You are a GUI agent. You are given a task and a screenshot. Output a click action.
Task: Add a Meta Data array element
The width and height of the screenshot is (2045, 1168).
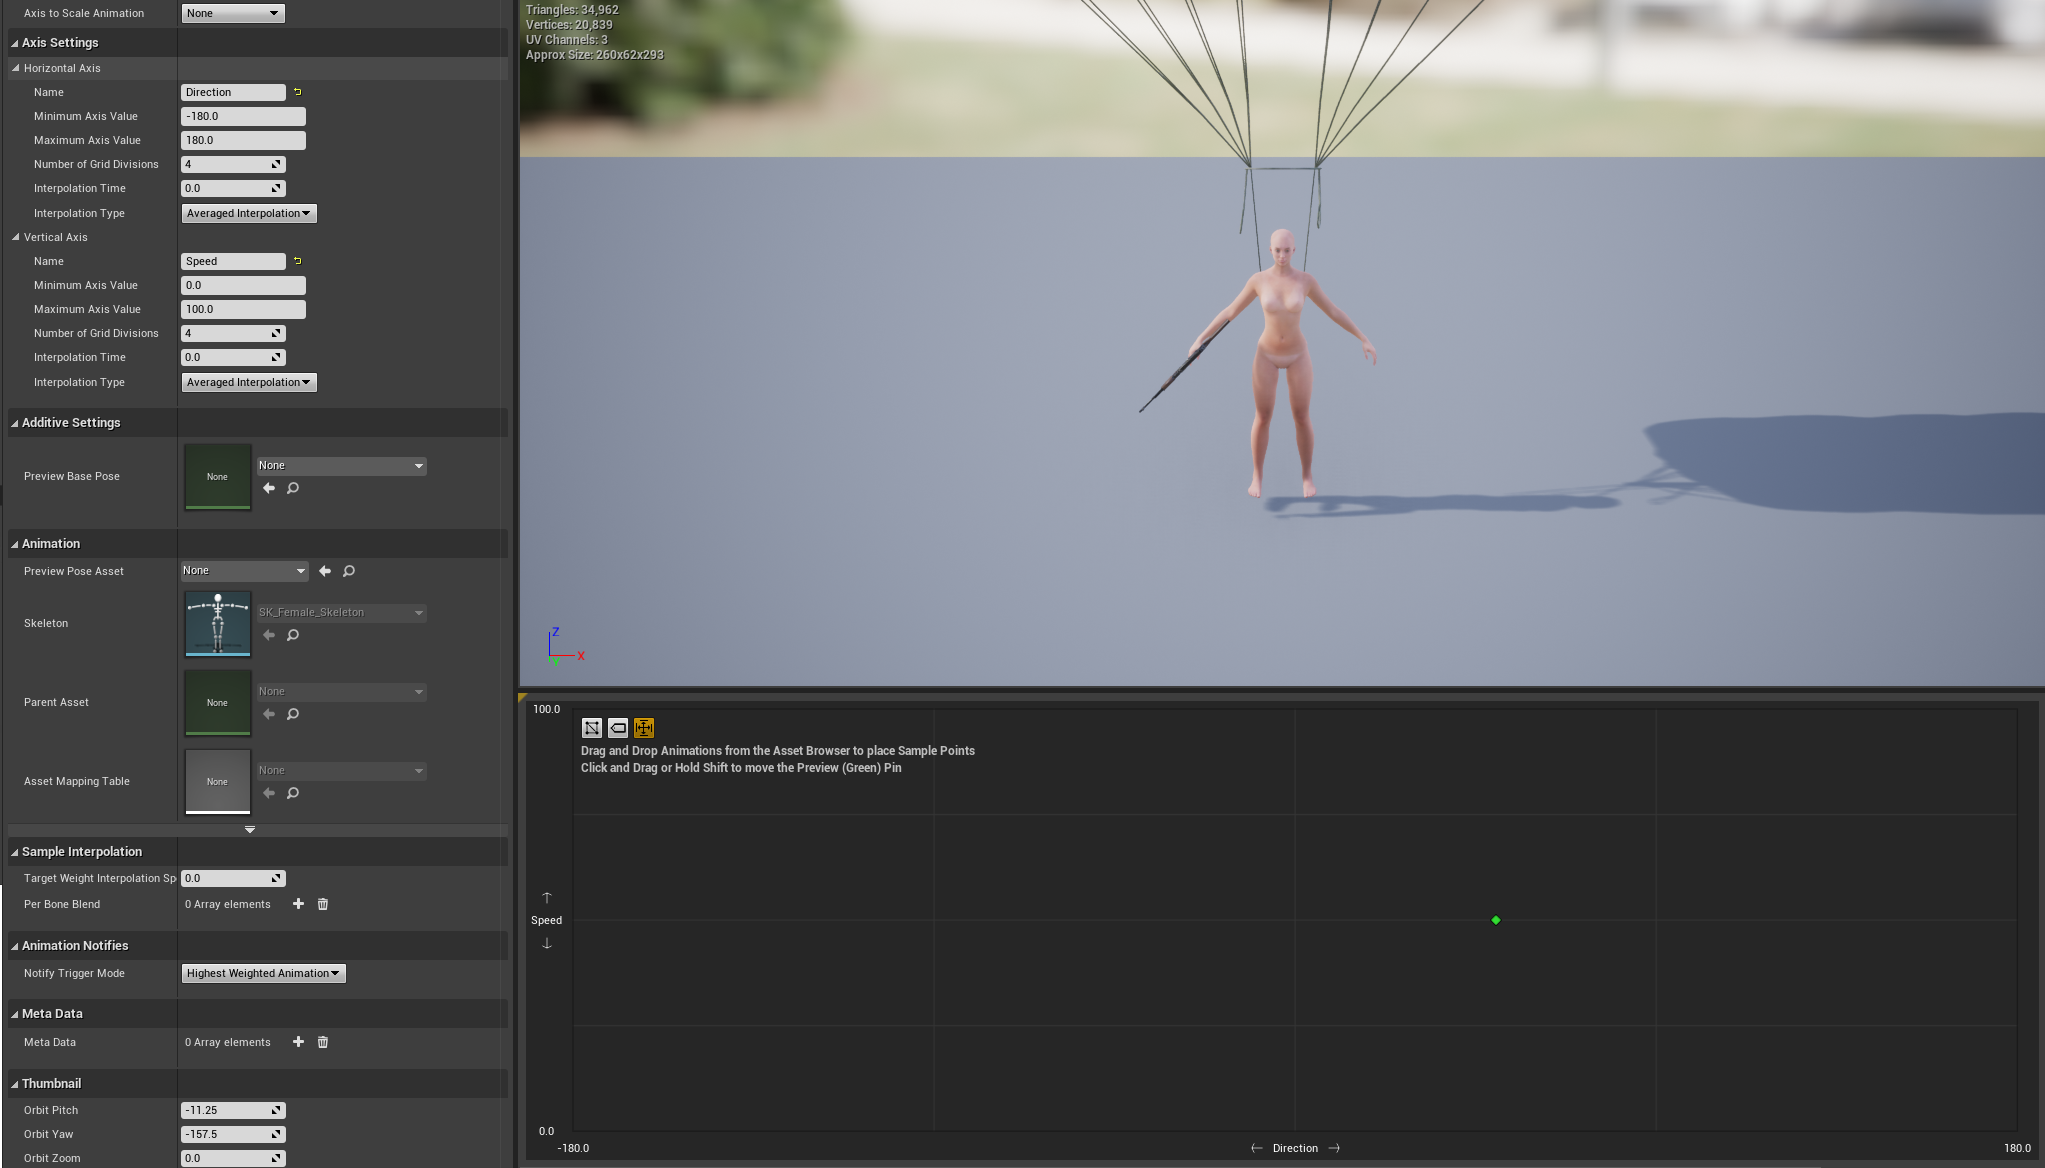pyautogui.click(x=298, y=1042)
